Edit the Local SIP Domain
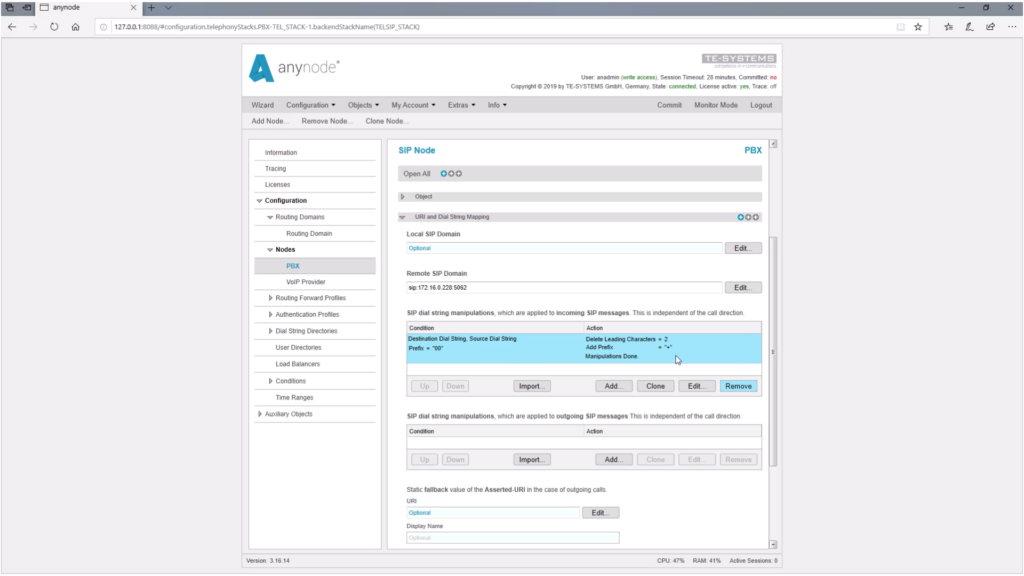 743,248
